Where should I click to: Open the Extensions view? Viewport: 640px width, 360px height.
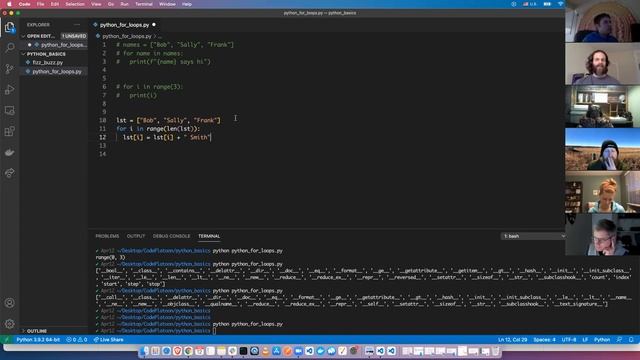click(10, 131)
